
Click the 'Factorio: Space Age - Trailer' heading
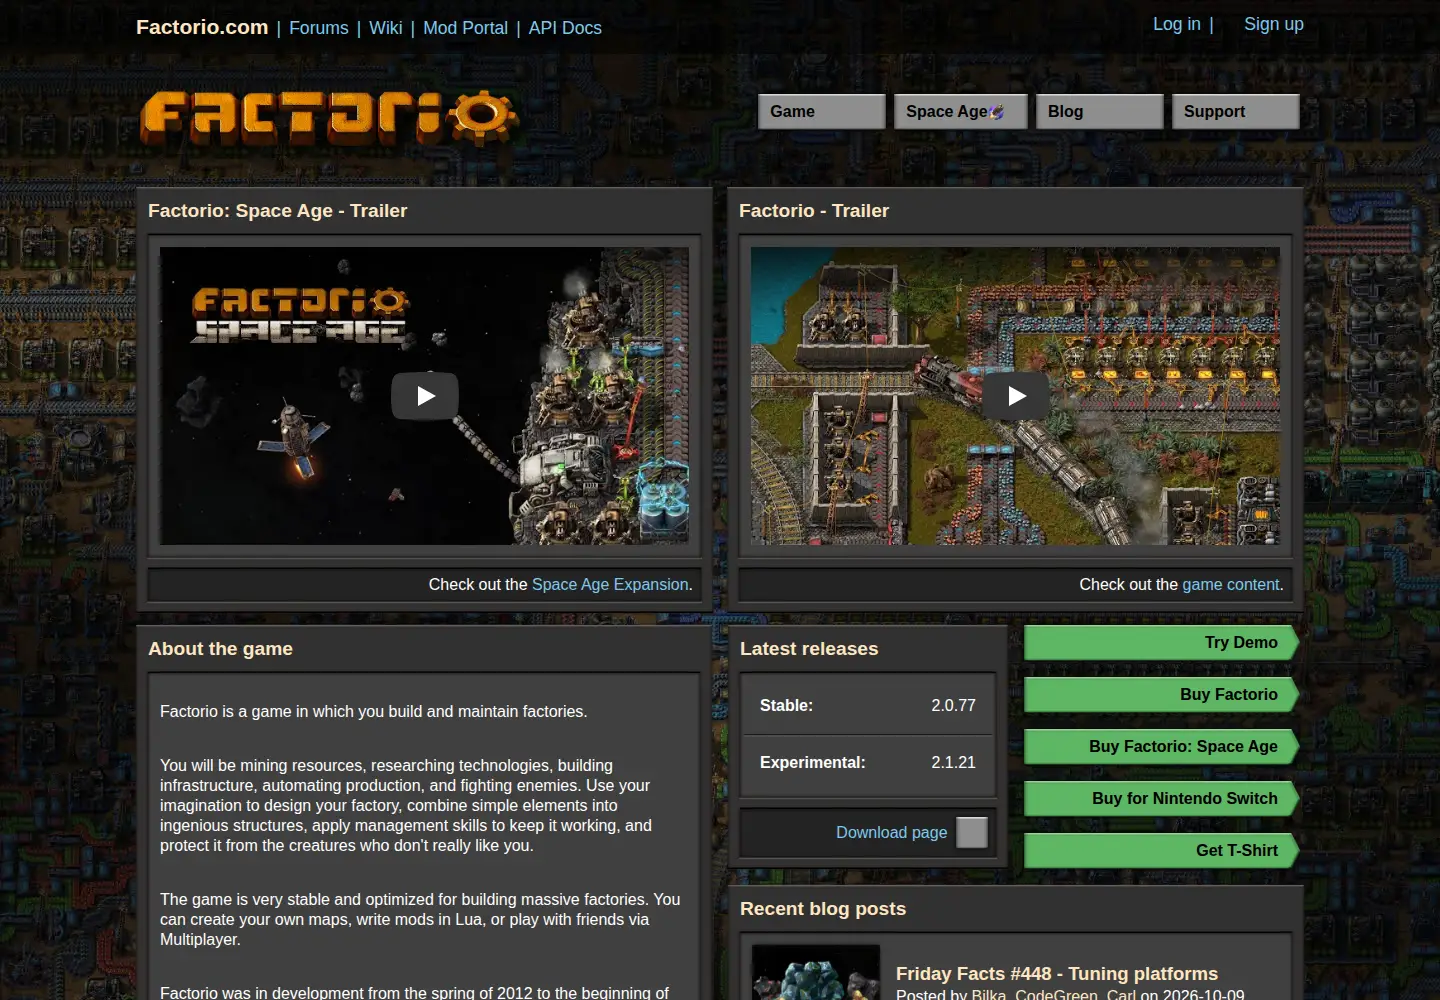click(277, 211)
